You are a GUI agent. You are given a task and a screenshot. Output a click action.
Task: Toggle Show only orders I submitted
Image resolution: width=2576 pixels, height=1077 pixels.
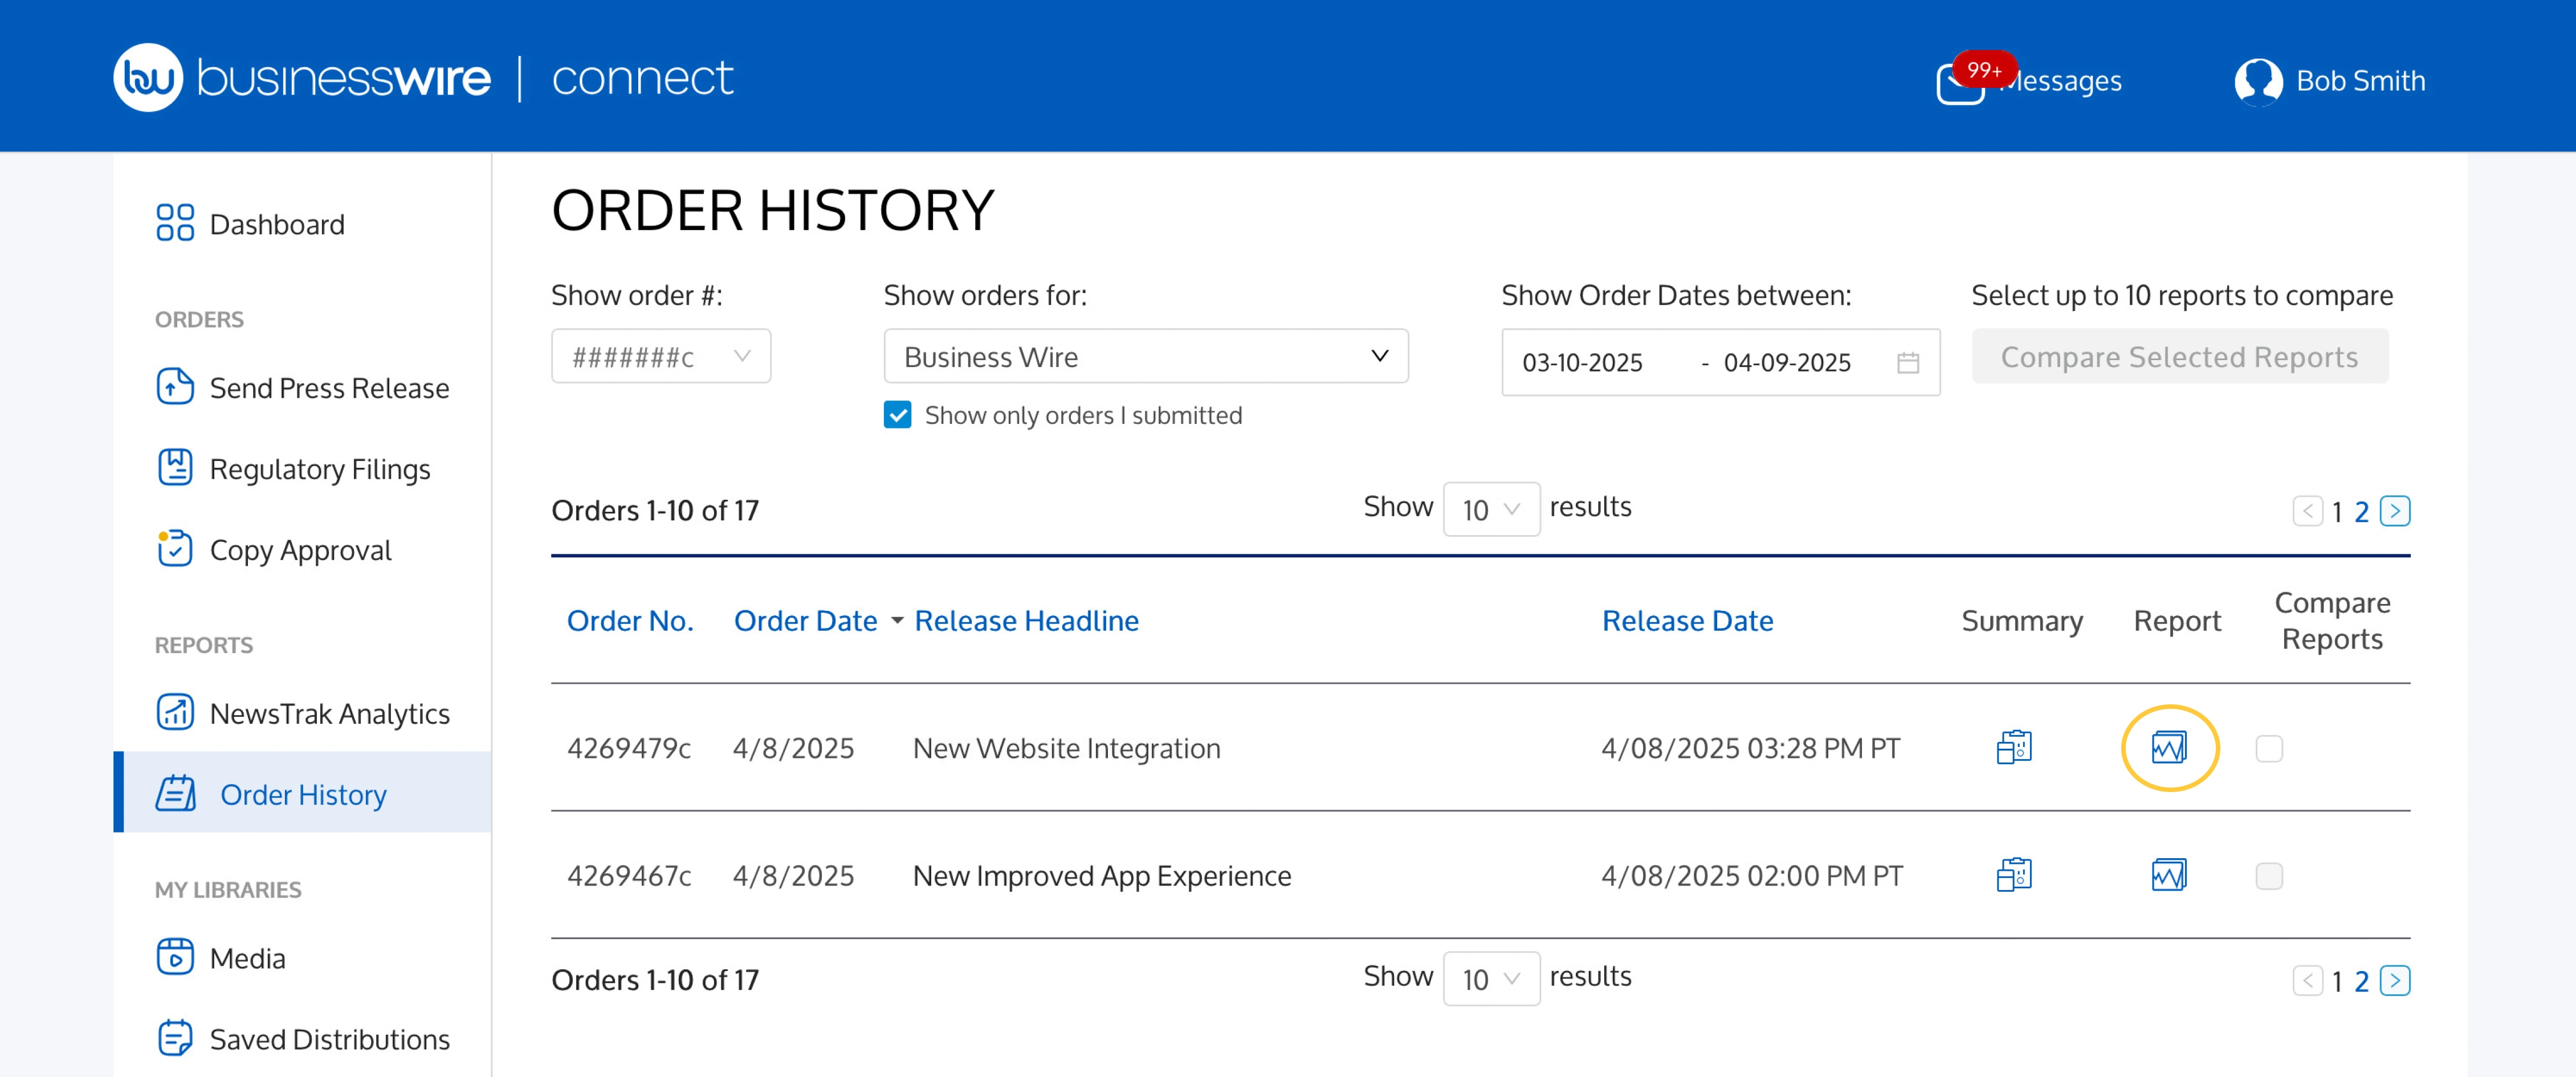(898, 415)
